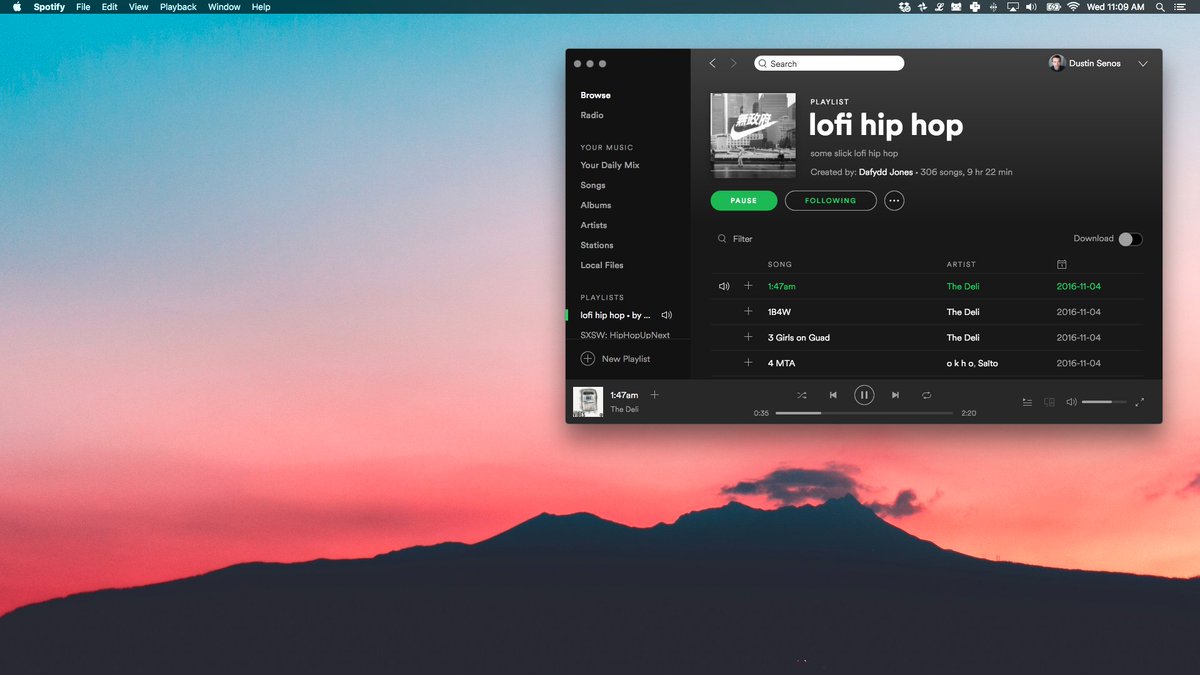Save the now-playing 1:47am track with plus
Screen dimensions: 1200x675
[655, 395]
